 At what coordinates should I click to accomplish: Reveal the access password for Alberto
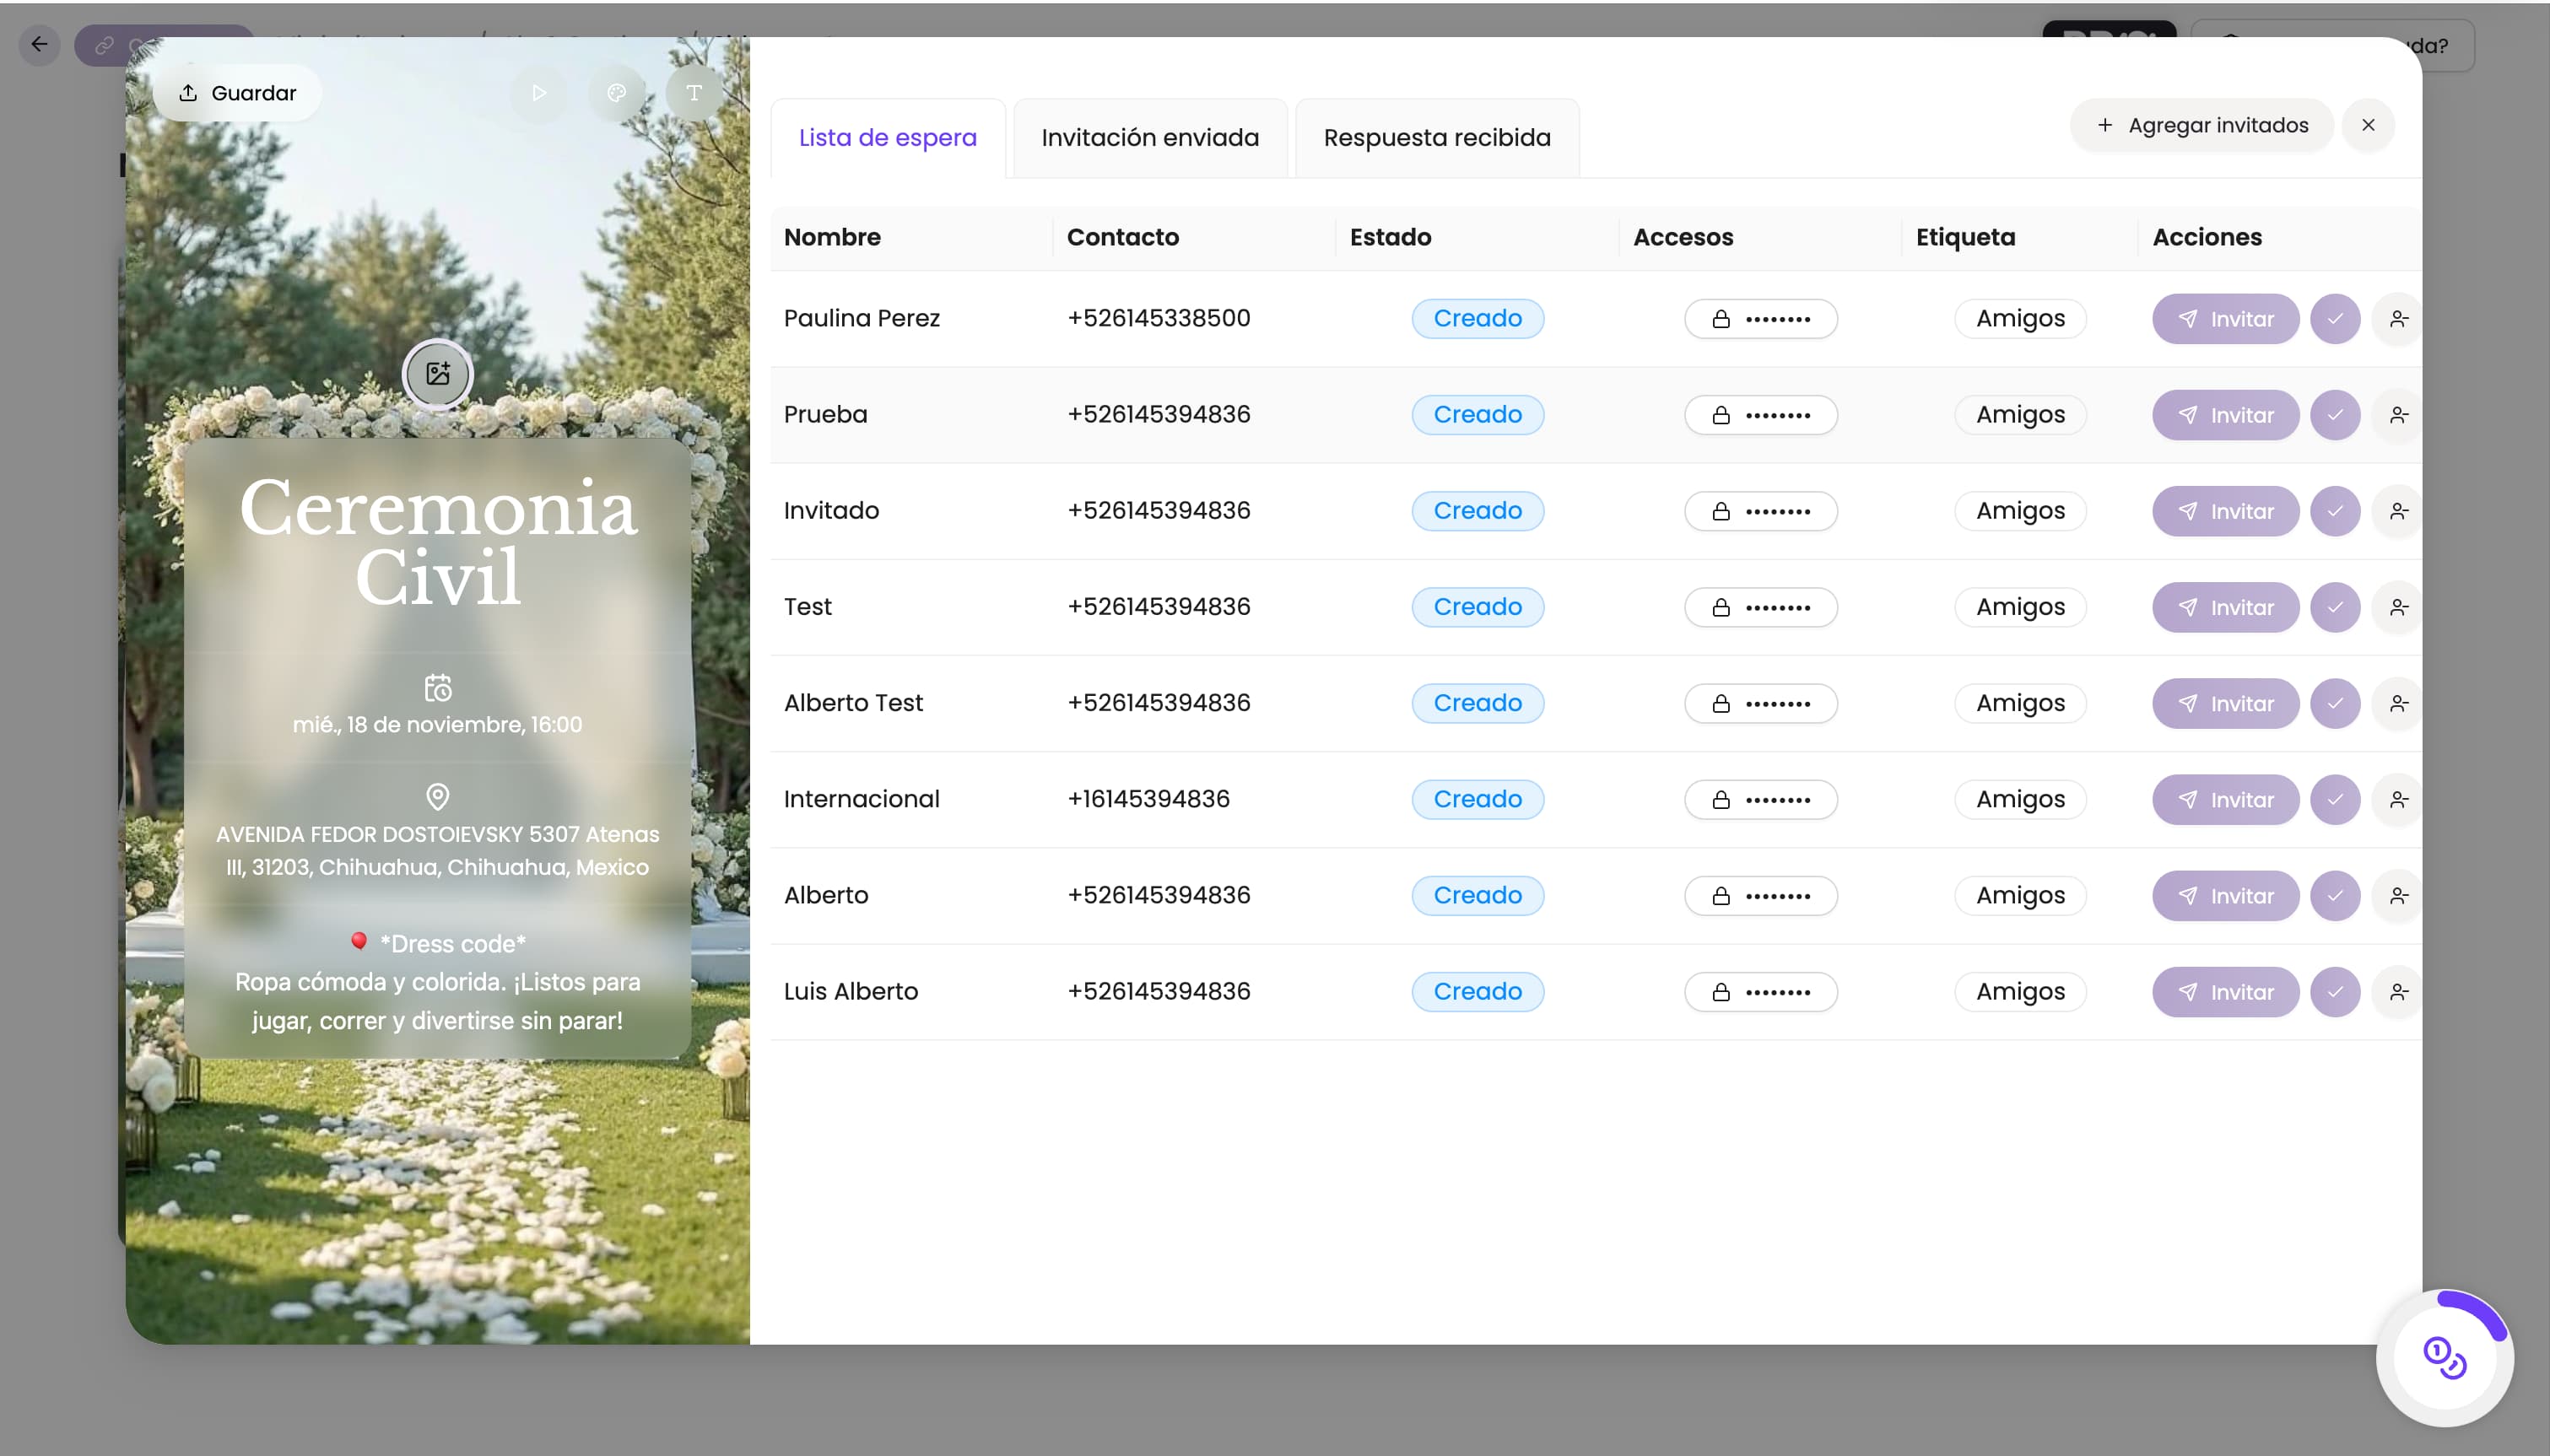[x=1760, y=896]
